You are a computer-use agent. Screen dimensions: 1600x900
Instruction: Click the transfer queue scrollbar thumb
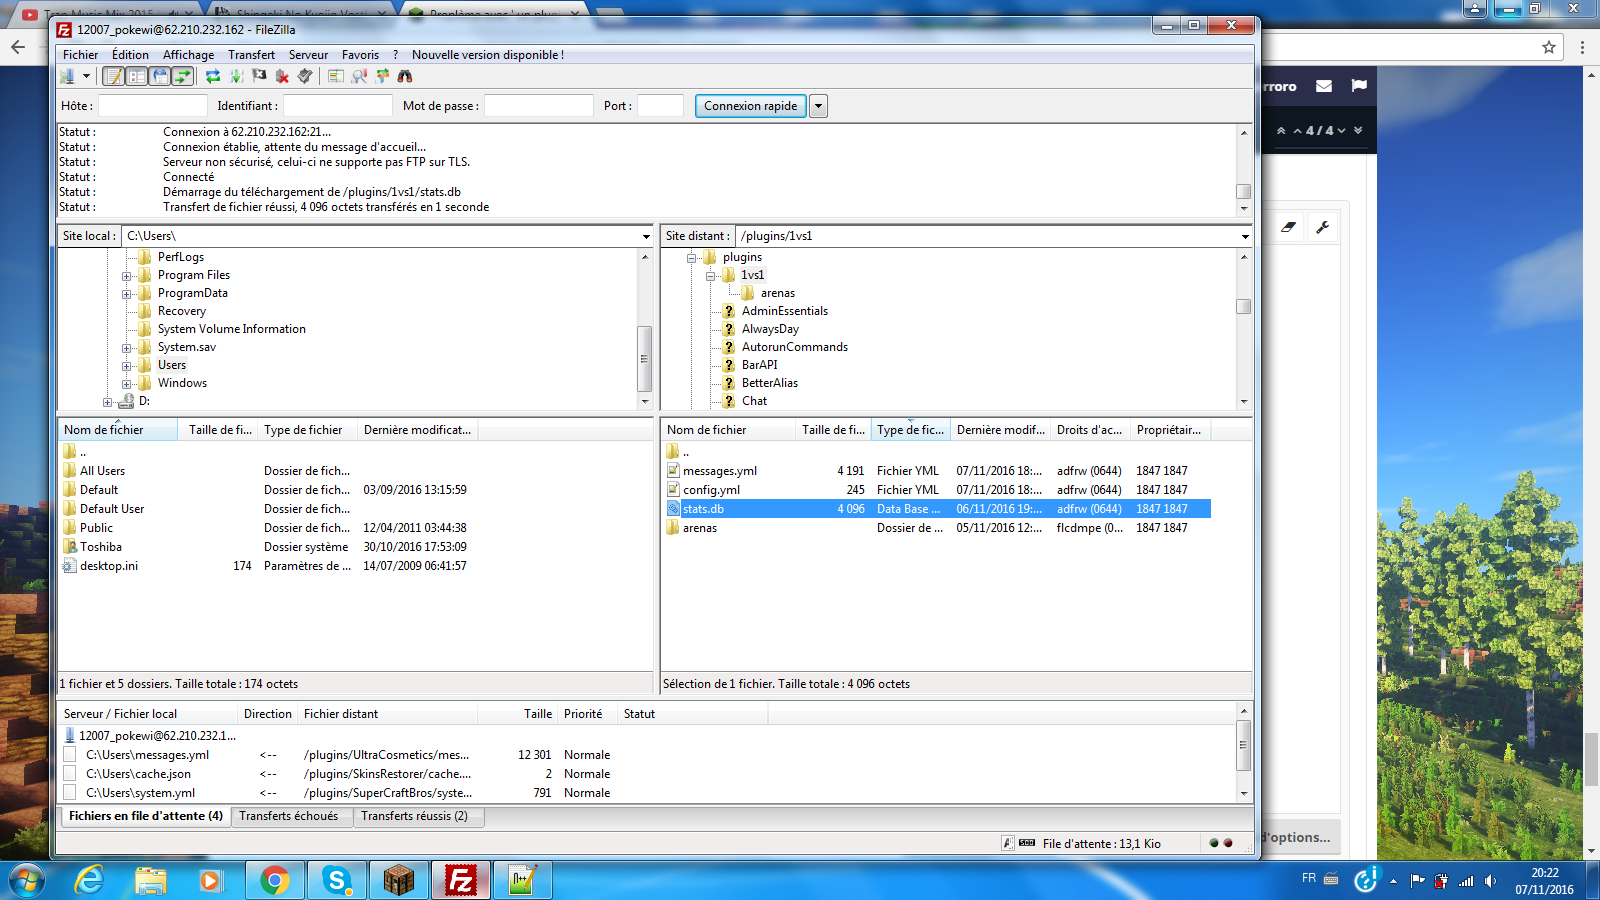point(1244,745)
